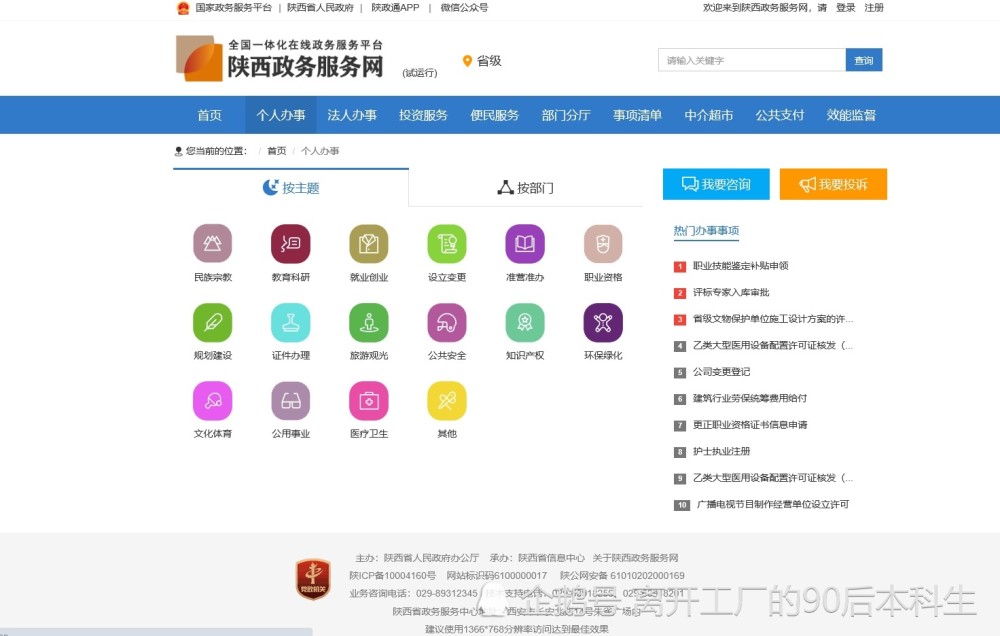Click the 党政机关 badge in footer
The width and height of the screenshot is (1000, 636).
(313, 579)
